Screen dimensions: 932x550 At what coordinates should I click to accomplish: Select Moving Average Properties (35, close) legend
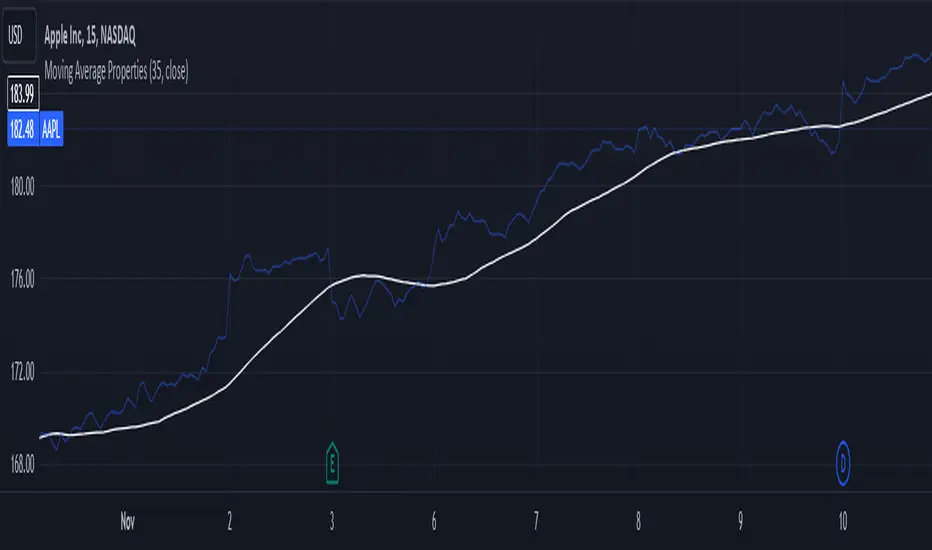[116, 71]
